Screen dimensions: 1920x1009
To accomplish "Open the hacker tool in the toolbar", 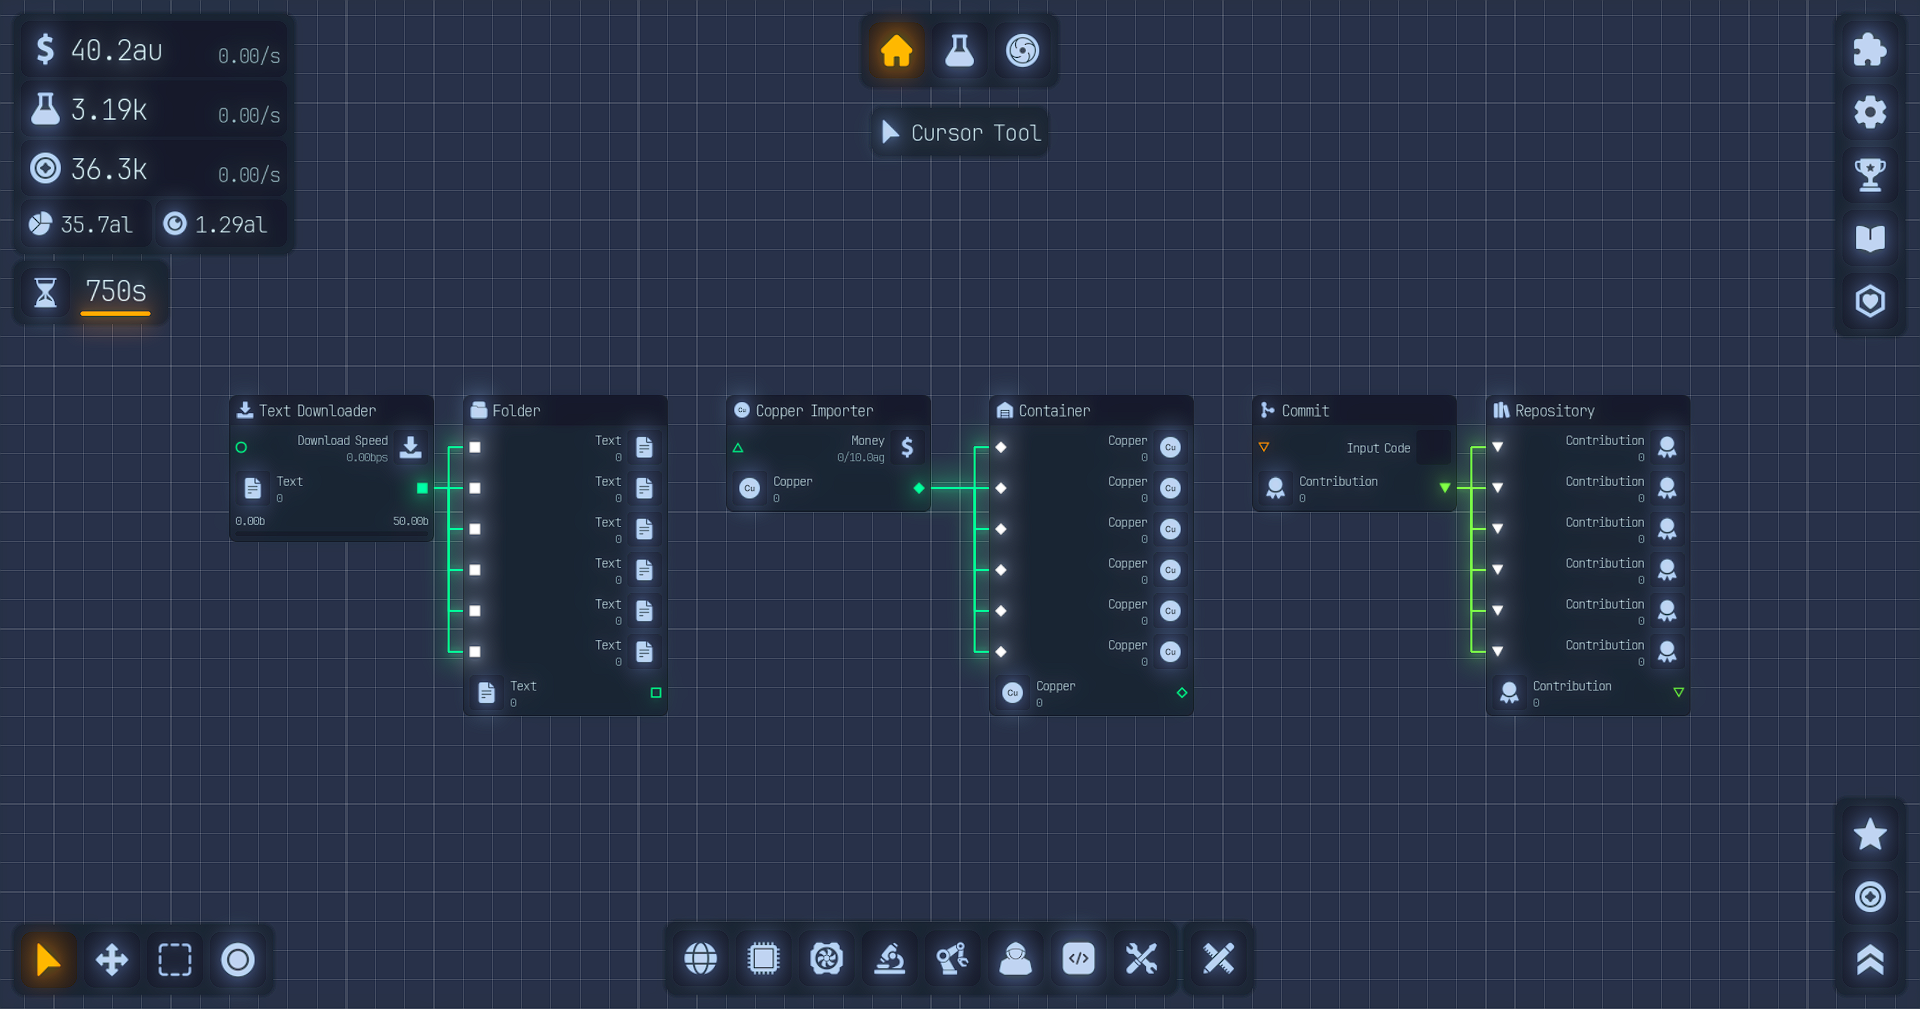I will point(1014,959).
